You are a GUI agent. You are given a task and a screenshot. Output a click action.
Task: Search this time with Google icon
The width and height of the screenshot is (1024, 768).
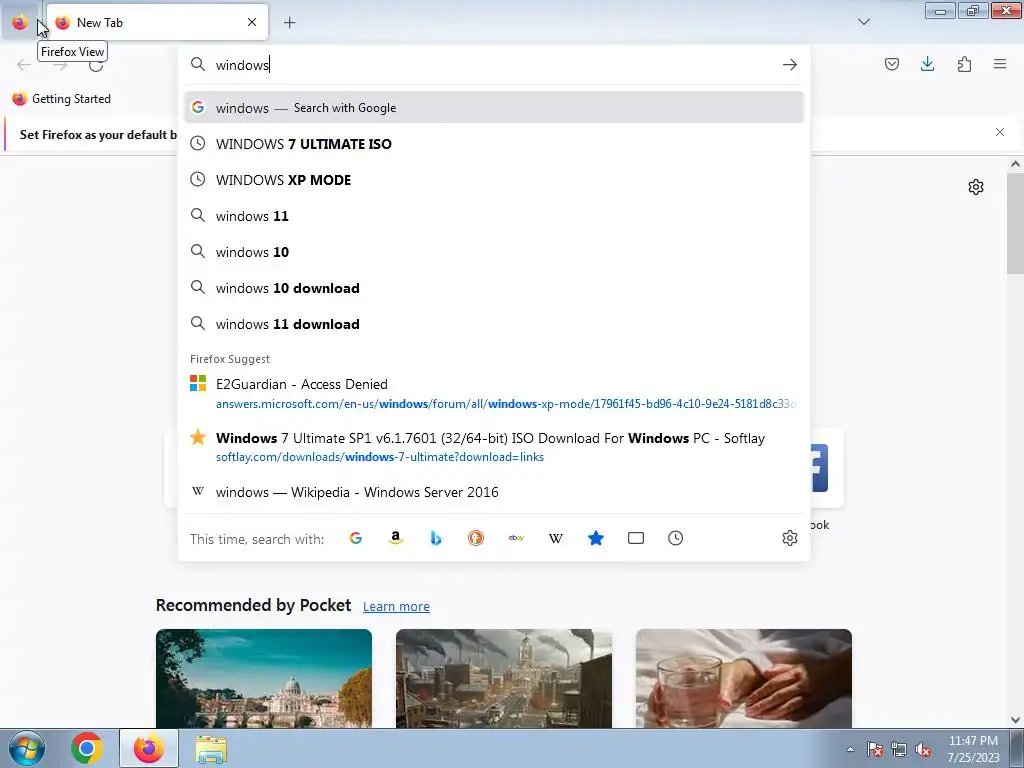tap(356, 538)
